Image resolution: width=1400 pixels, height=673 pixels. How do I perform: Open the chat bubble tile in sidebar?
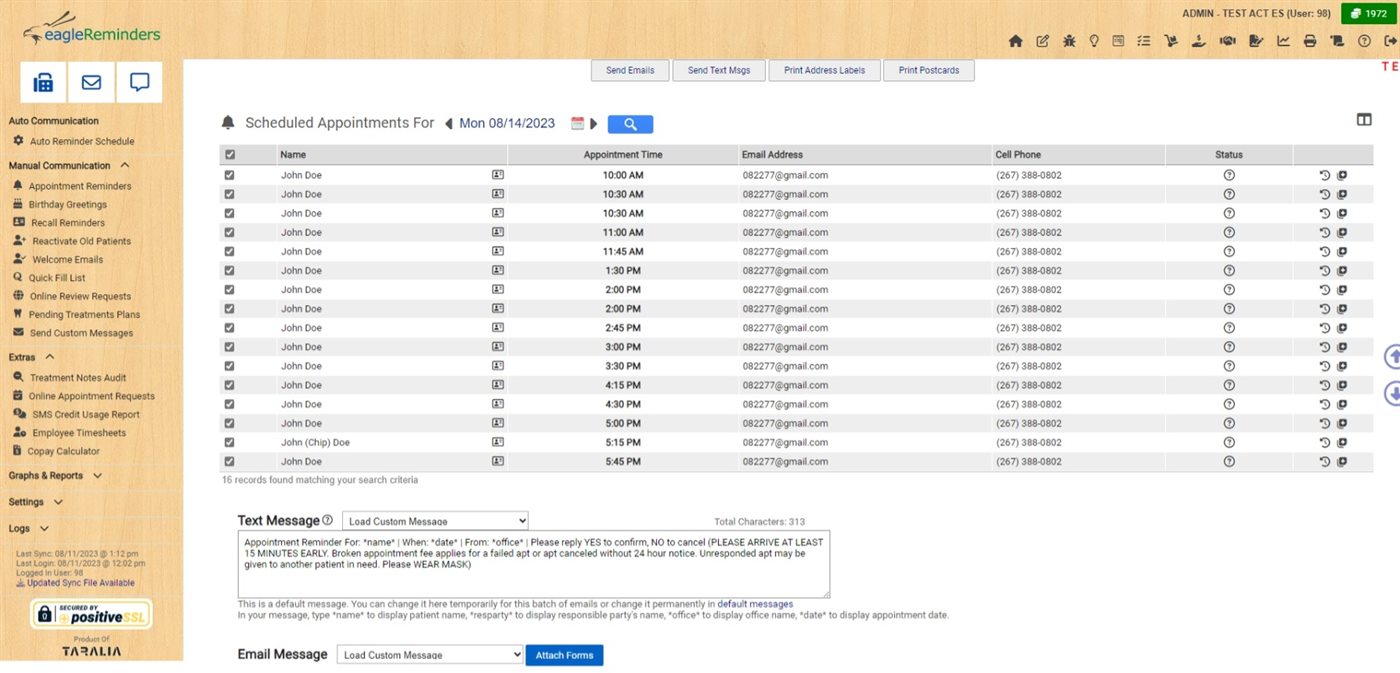(139, 82)
